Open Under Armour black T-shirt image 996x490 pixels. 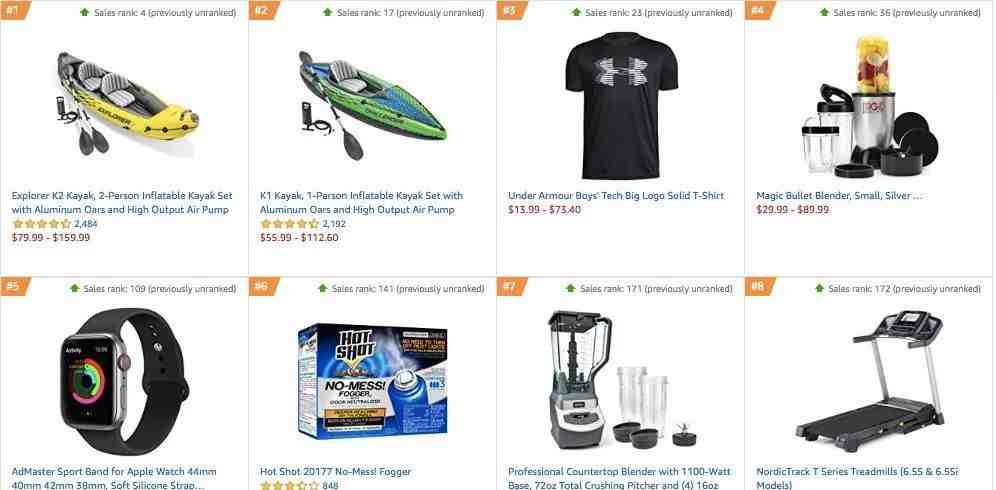[x=621, y=105]
